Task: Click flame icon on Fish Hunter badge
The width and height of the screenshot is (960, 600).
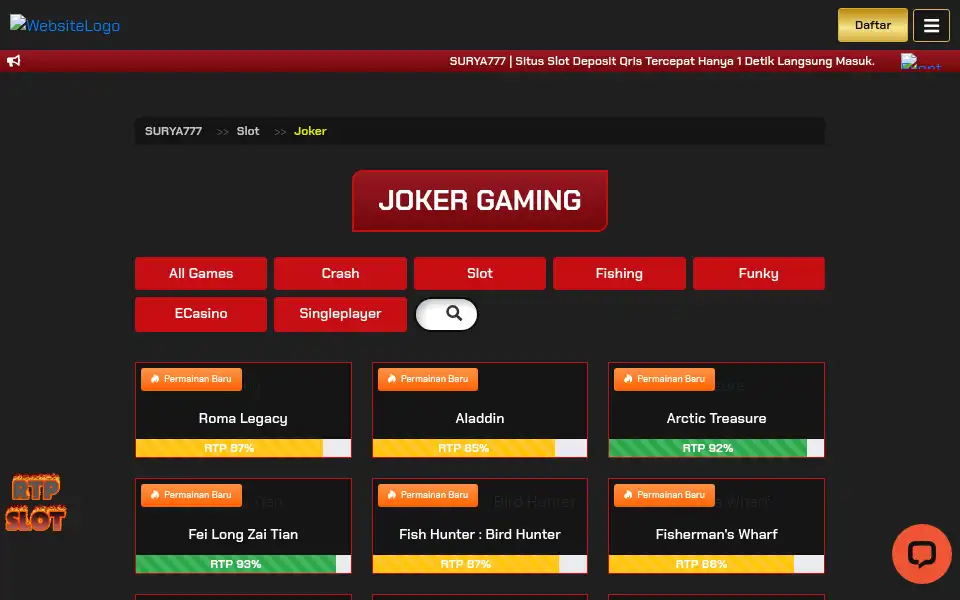Action: (392, 495)
